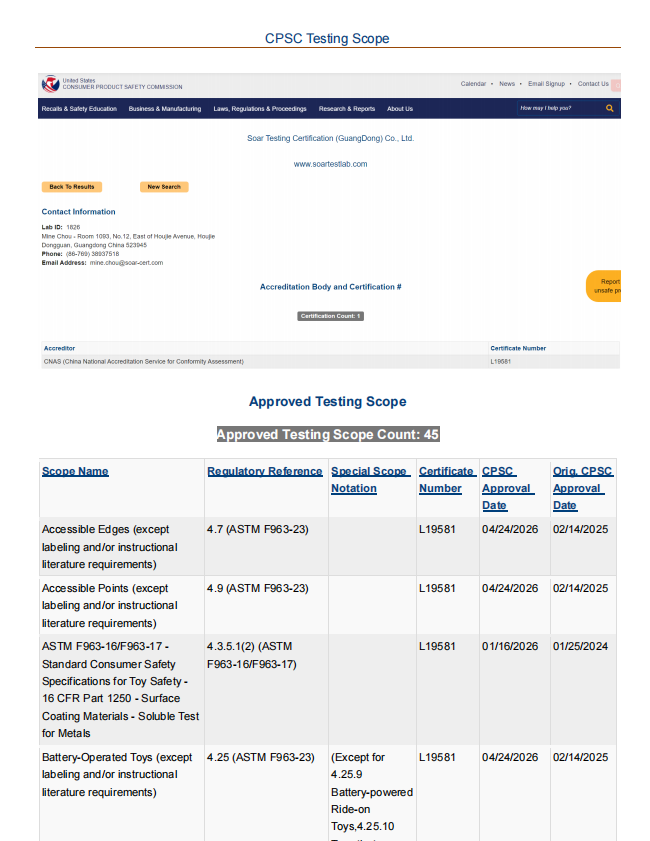Screen dimensions: 650x841
Task: Open Recalls & Safety Education menu
Action: coord(79,109)
